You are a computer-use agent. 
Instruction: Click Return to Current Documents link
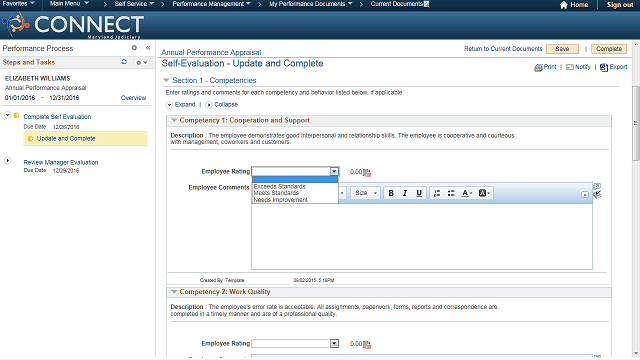[503, 49]
